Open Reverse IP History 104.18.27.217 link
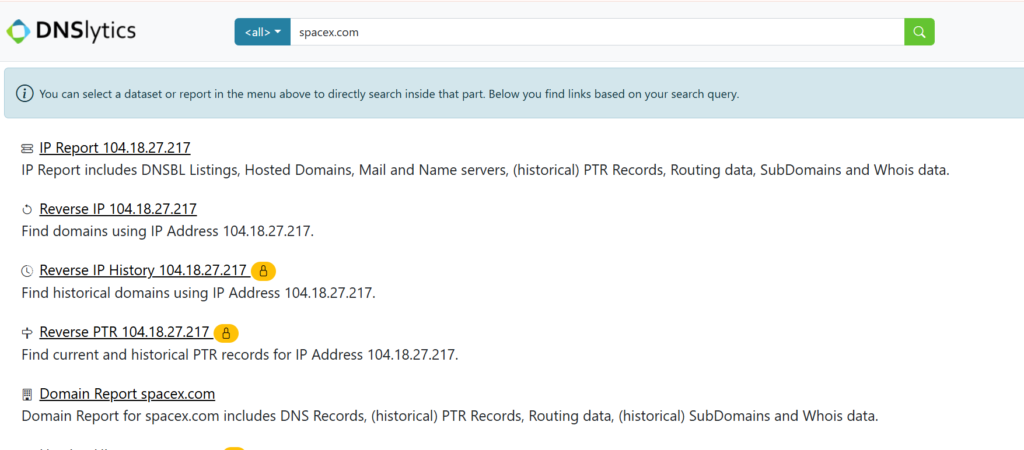This screenshot has width=1024, height=450. click(143, 270)
